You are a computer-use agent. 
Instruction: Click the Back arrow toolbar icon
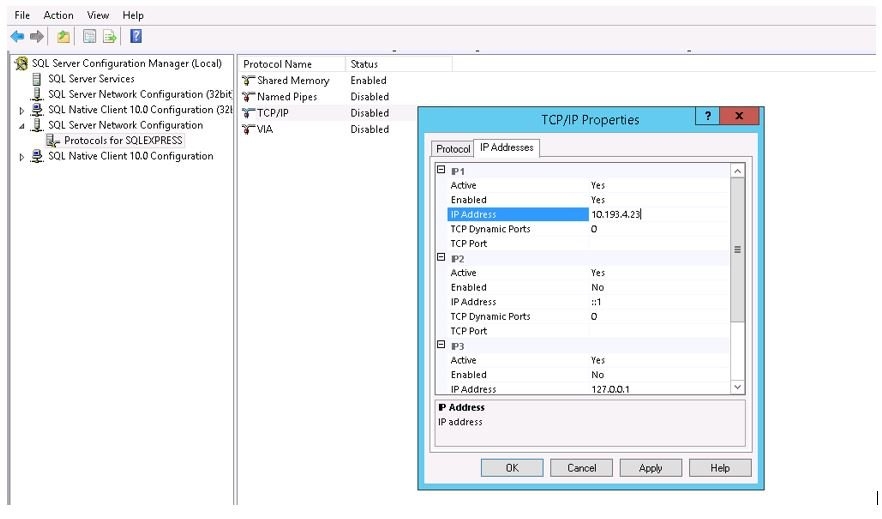coord(17,37)
